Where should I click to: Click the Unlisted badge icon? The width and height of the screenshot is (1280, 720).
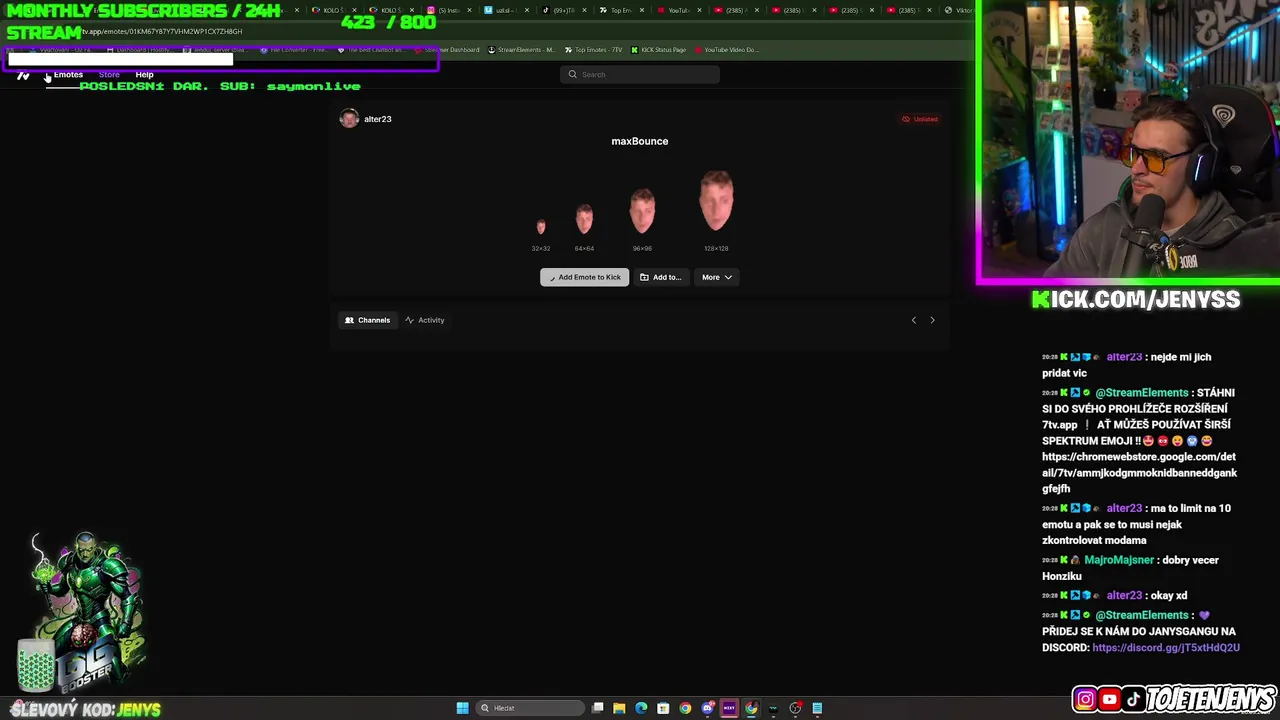(x=906, y=119)
